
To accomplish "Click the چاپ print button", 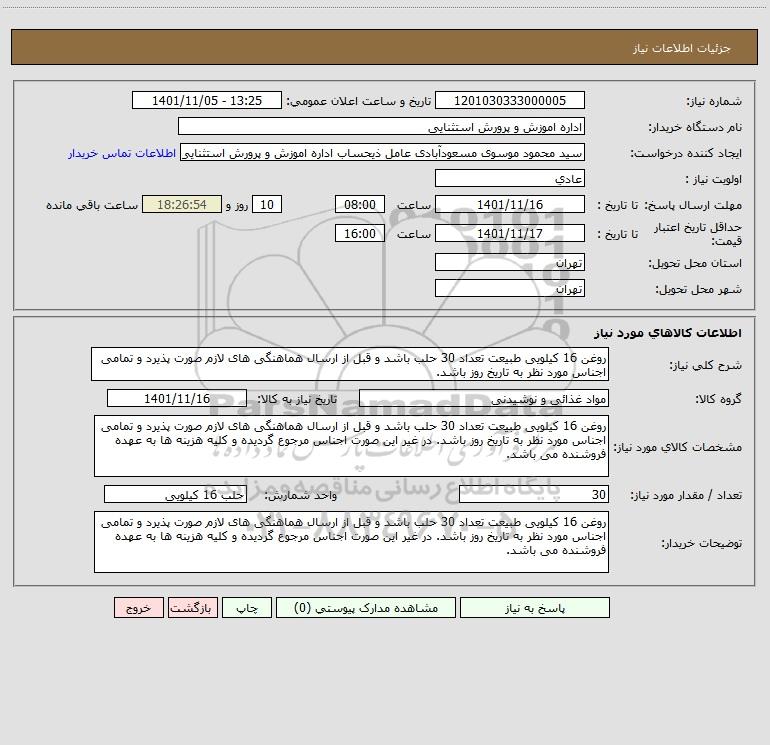I will 247,607.
